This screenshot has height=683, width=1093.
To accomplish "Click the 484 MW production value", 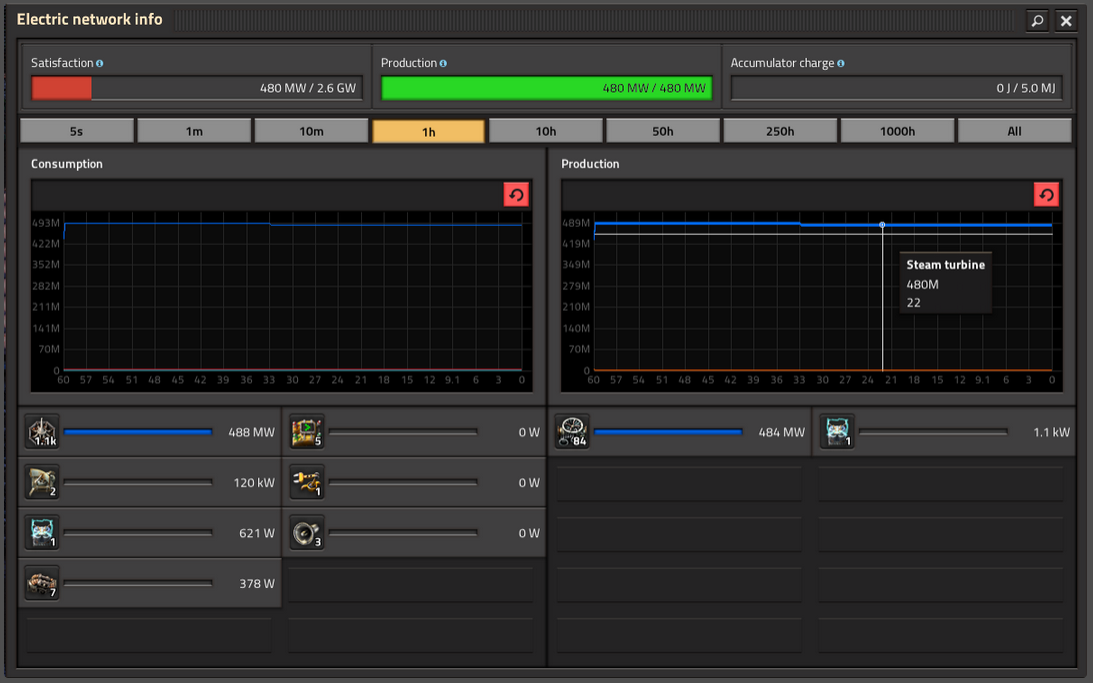I will coord(781,432).
